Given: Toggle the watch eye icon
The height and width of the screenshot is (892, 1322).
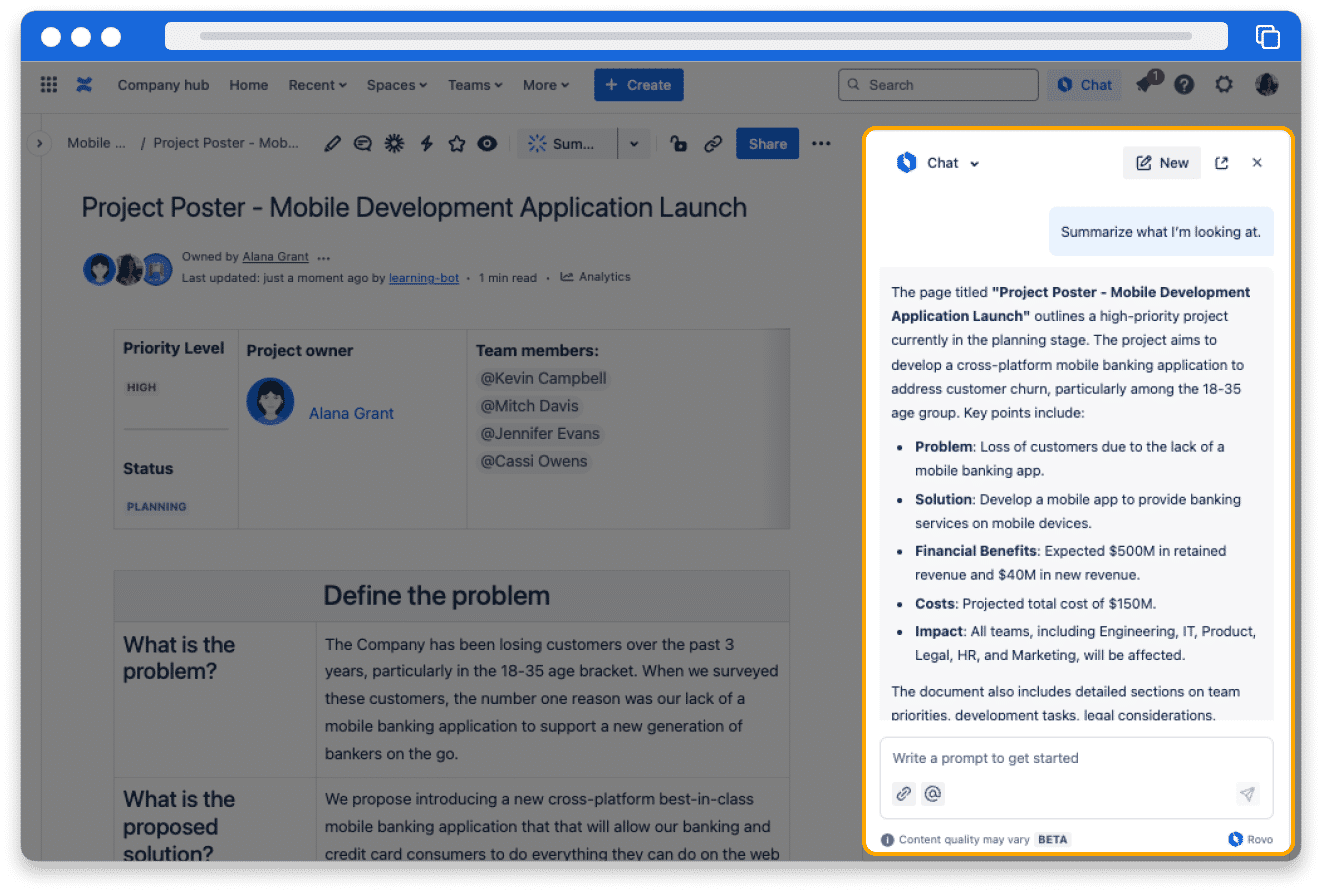Looking at the screenshot, I should (x=487, y=144).
